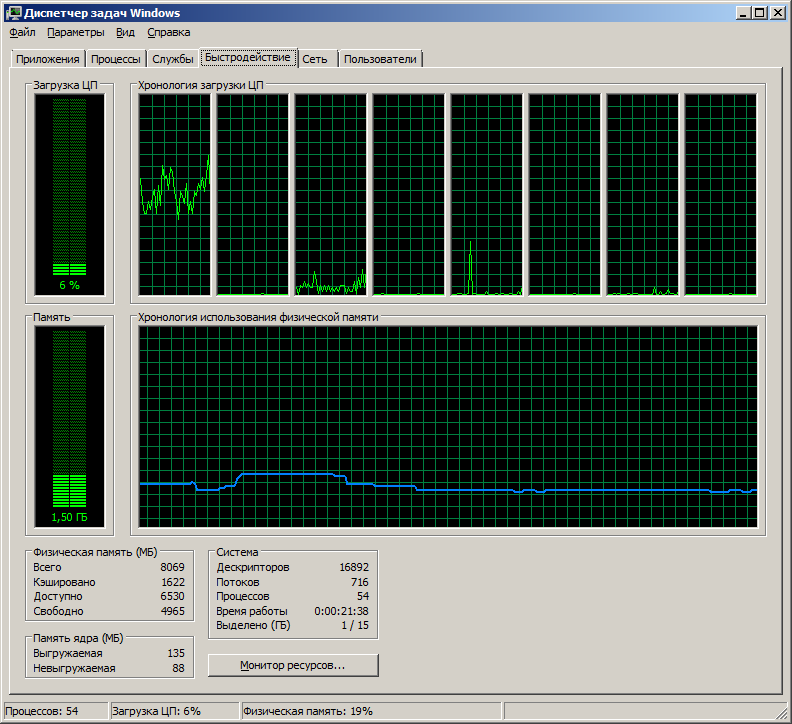The width and height of the screenshot is (792, 724).
Task: Open the Вид menu
Action: tap(125, 32)
